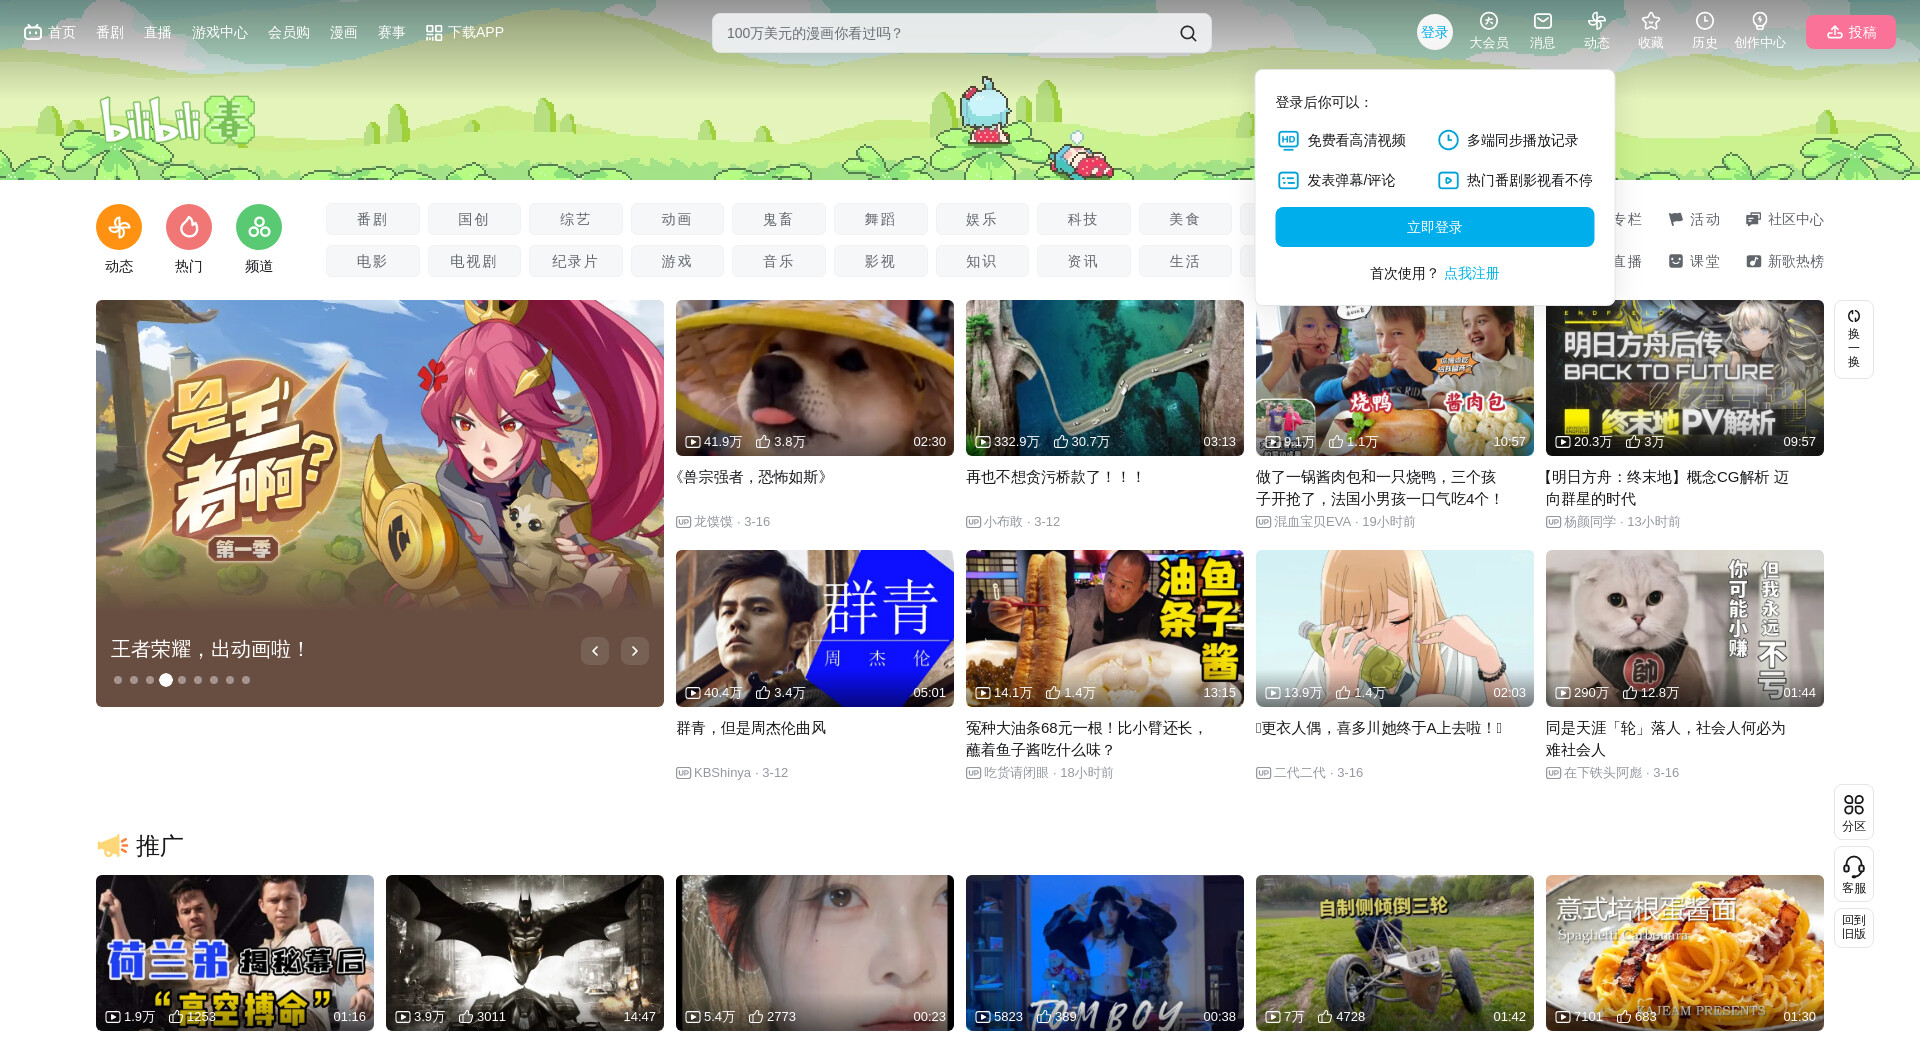This screenshot has width=1920, height=1040.
Task: Click 立即登录 blue button
Action: (1435, 227)
